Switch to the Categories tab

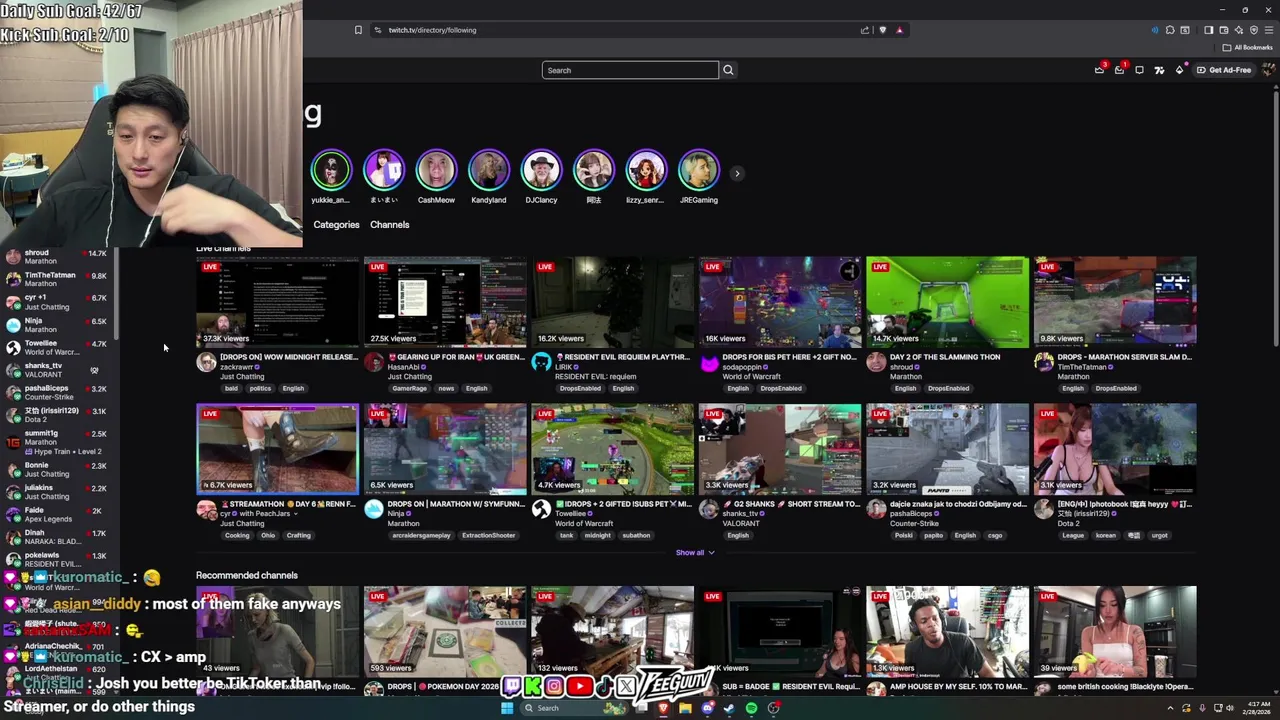pyautogui.click(x=336, y=225)
